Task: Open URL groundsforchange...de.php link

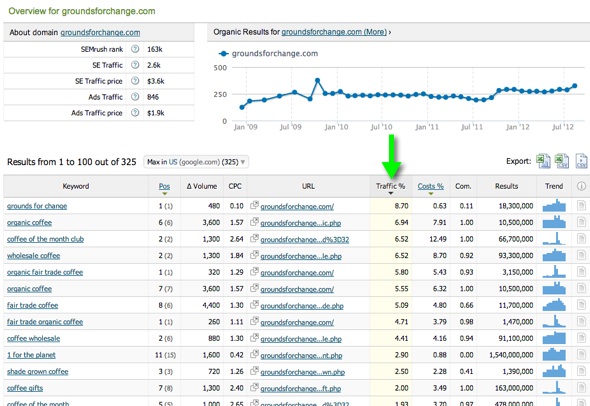Action: coord(302,306)
